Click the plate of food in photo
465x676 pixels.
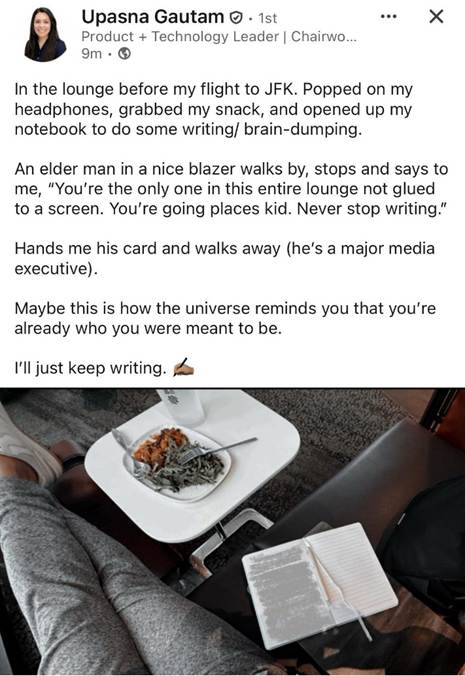click(177, 463)
